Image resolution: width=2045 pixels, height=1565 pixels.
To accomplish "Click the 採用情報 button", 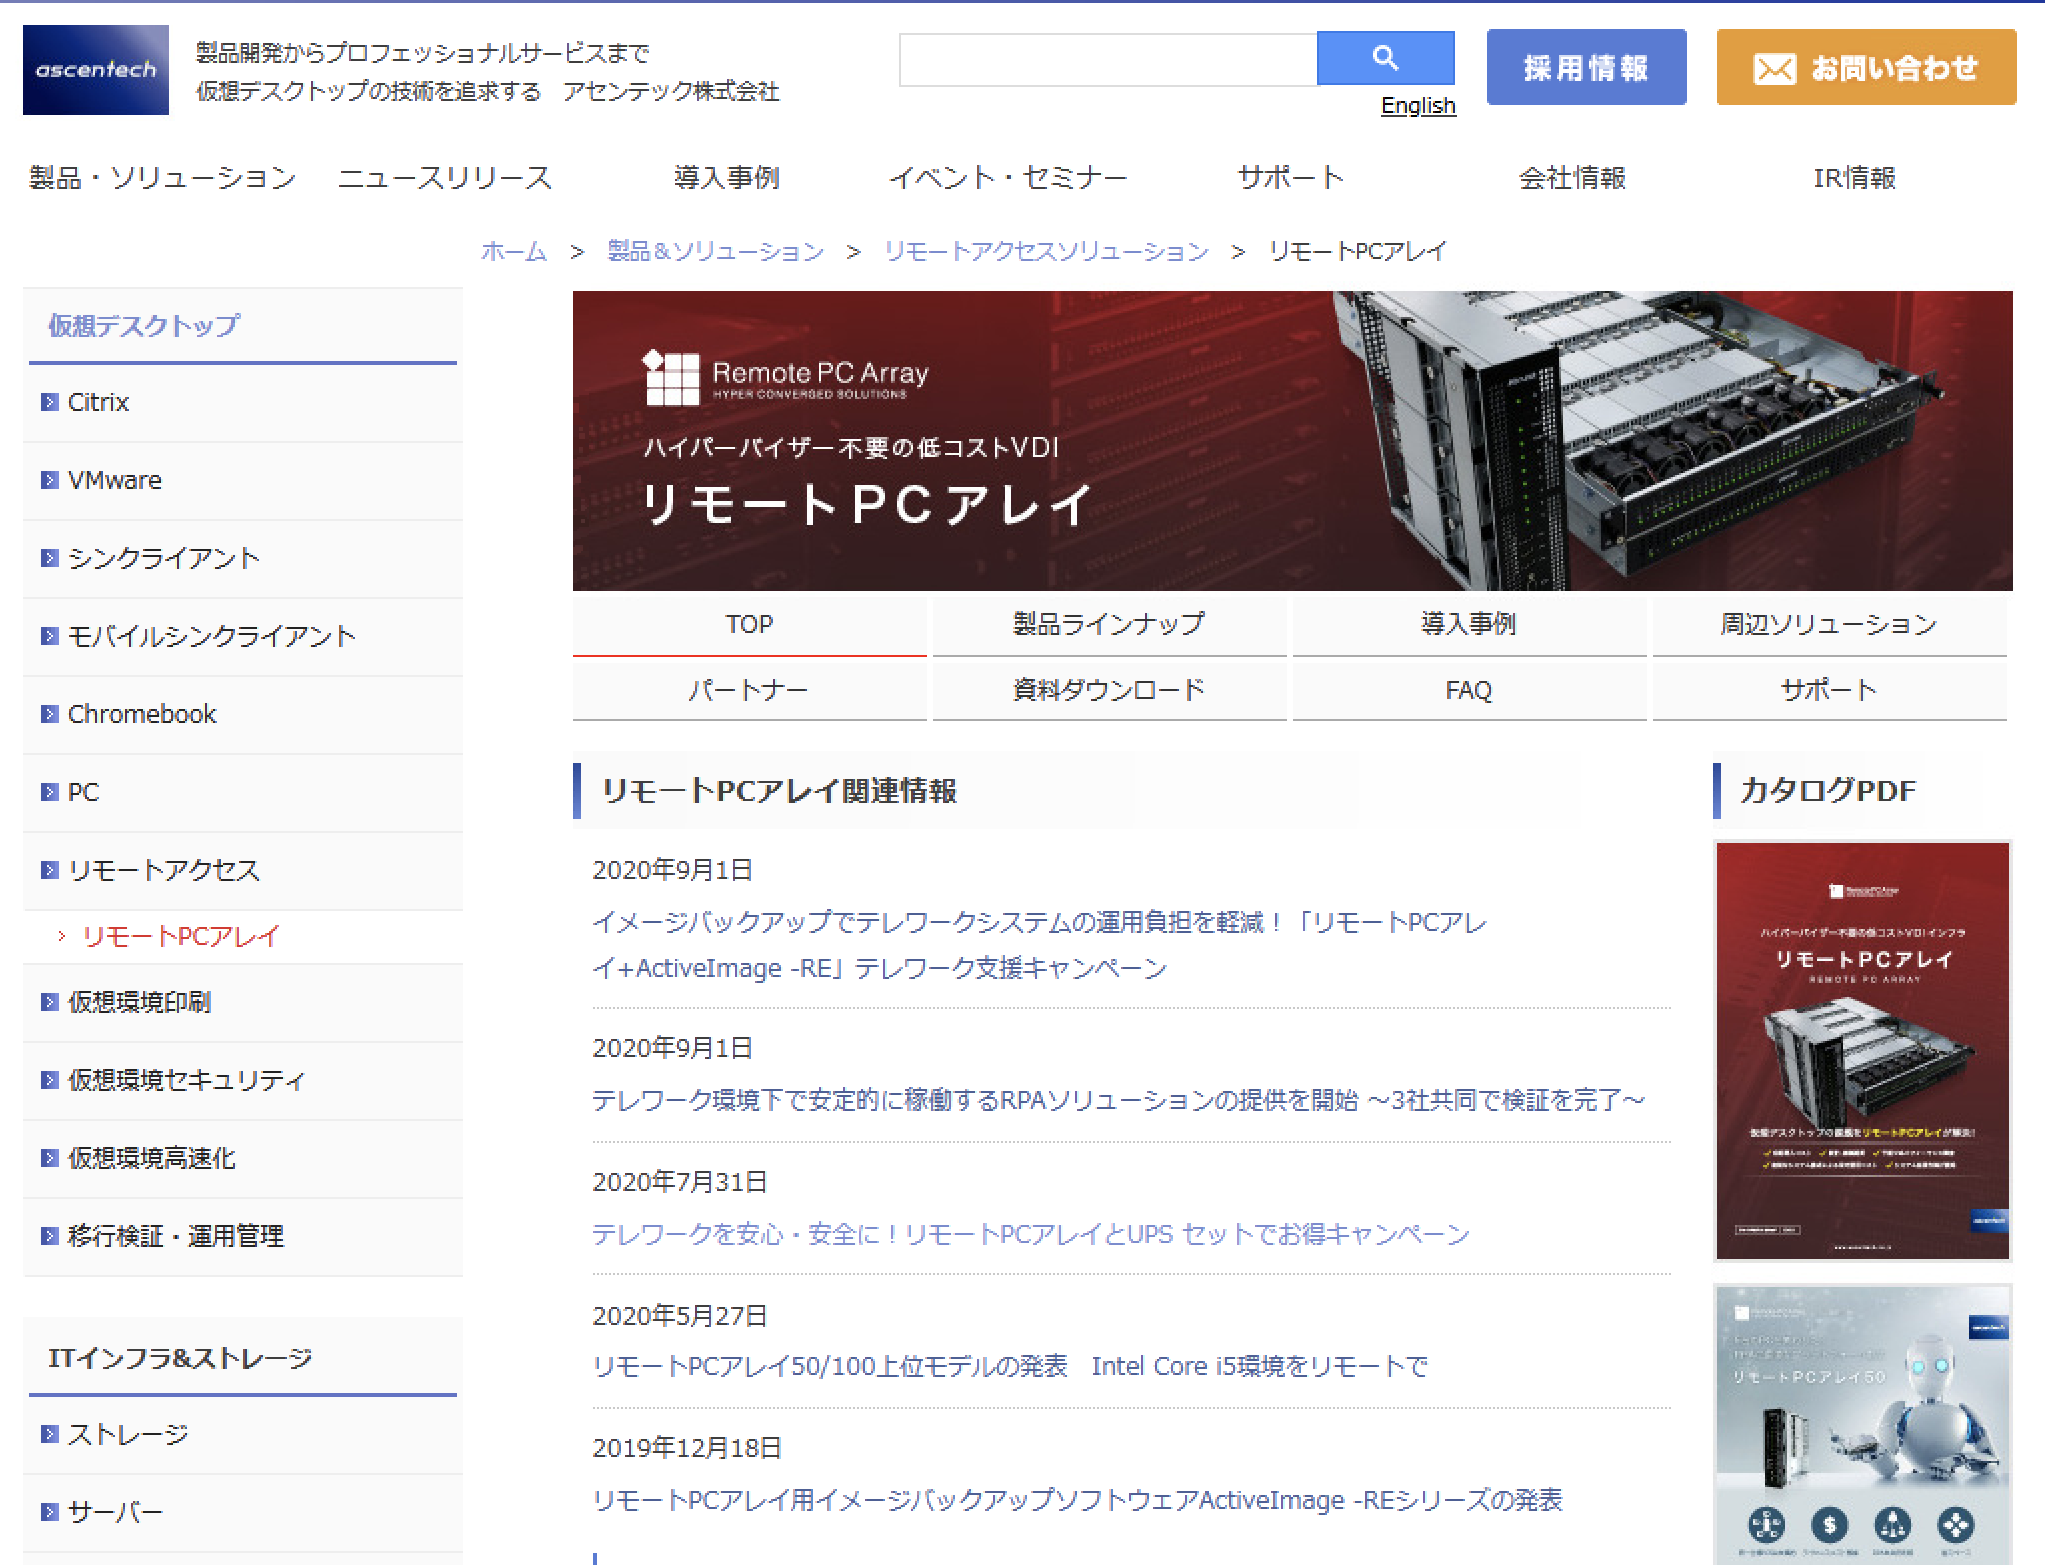I will coord(1586,67).
